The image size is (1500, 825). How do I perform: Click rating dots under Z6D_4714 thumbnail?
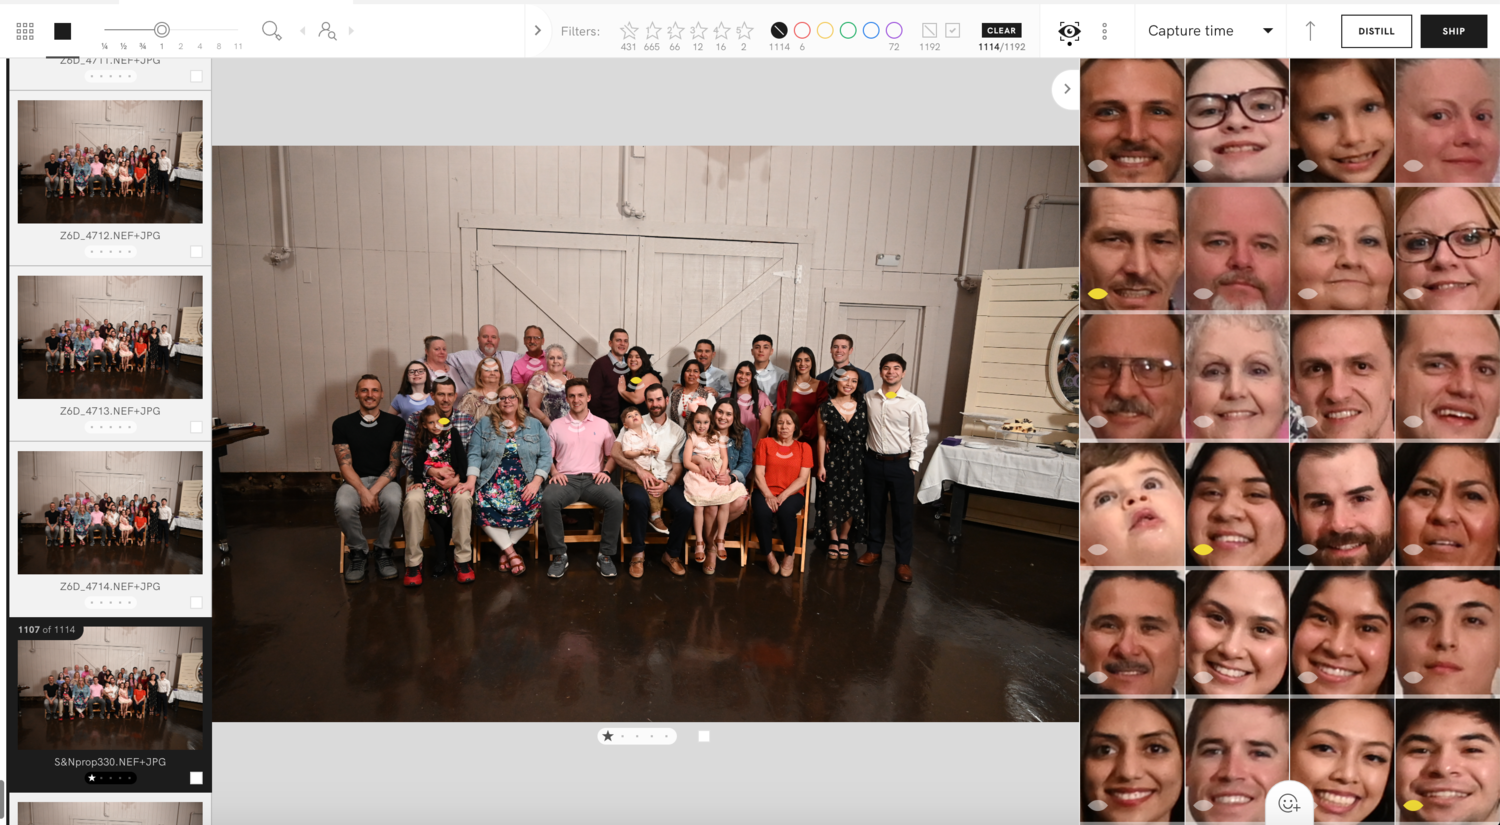coord(110,603)
